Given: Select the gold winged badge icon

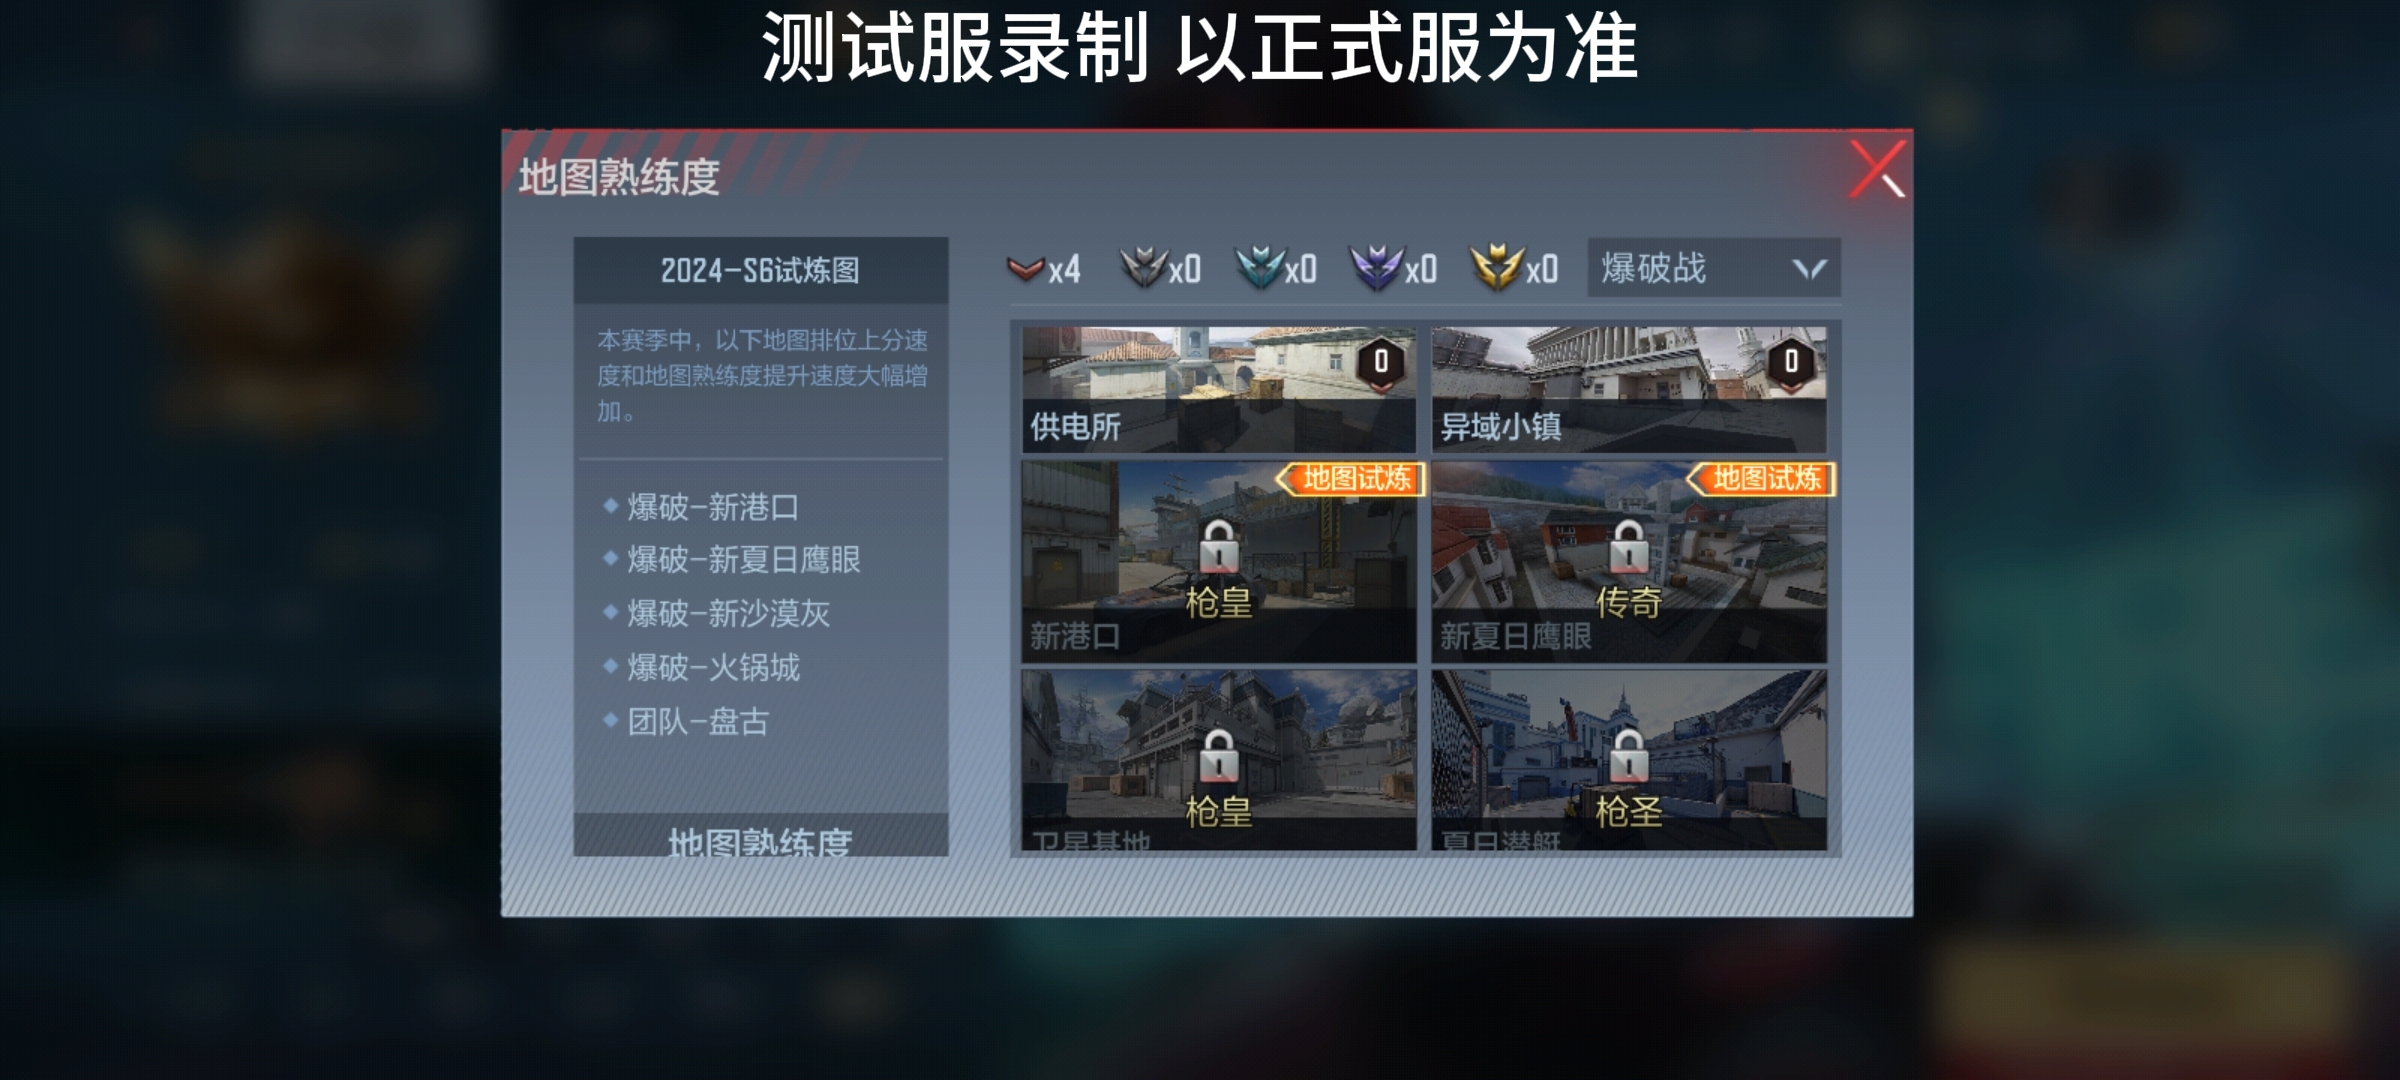Looking at the screenshot, I should [1497, 268].
